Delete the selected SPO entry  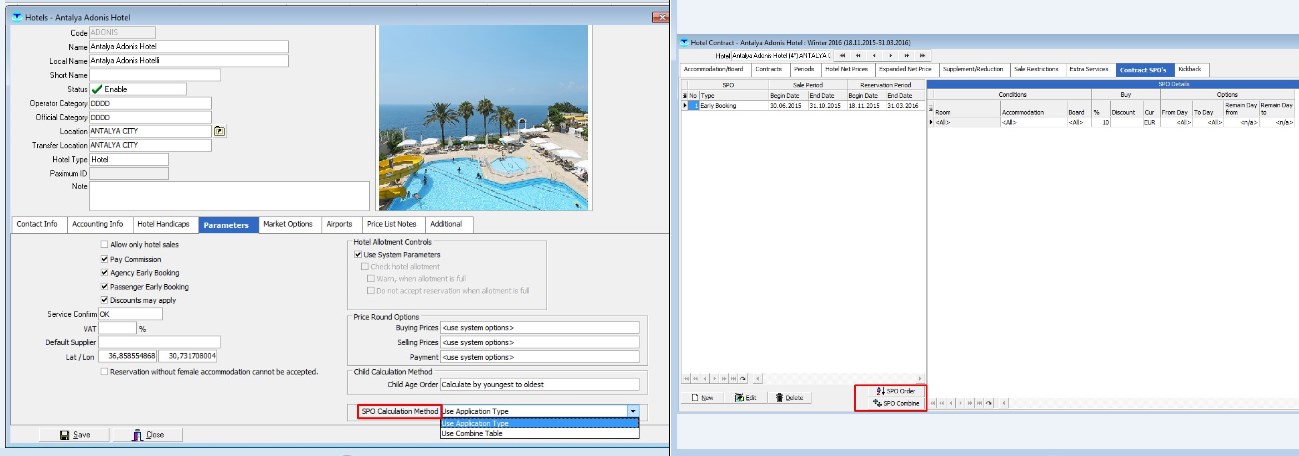(789, 397)
